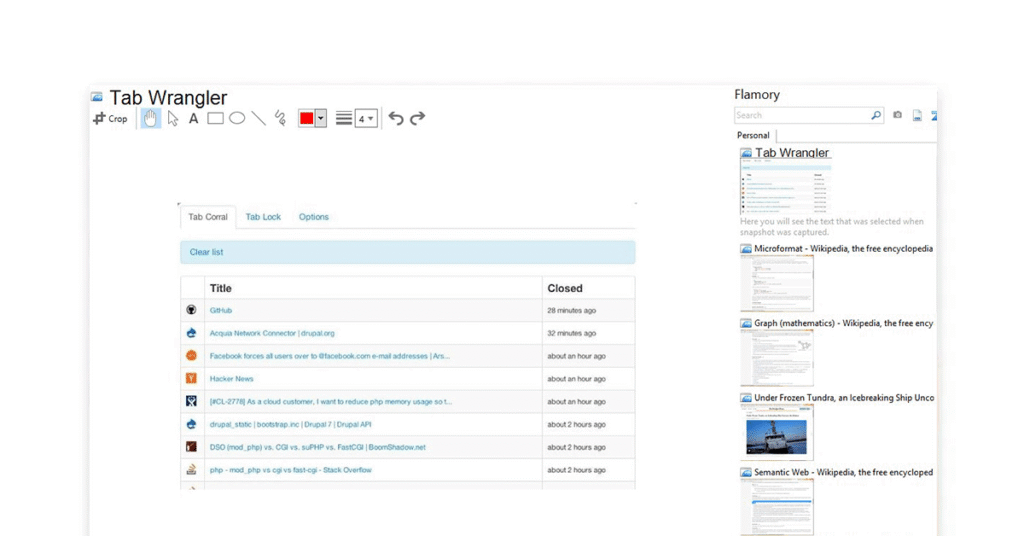This screenshot has width=1024, height=536.
Task: Click the line thickness icon
Action: [x=344, y=118]
